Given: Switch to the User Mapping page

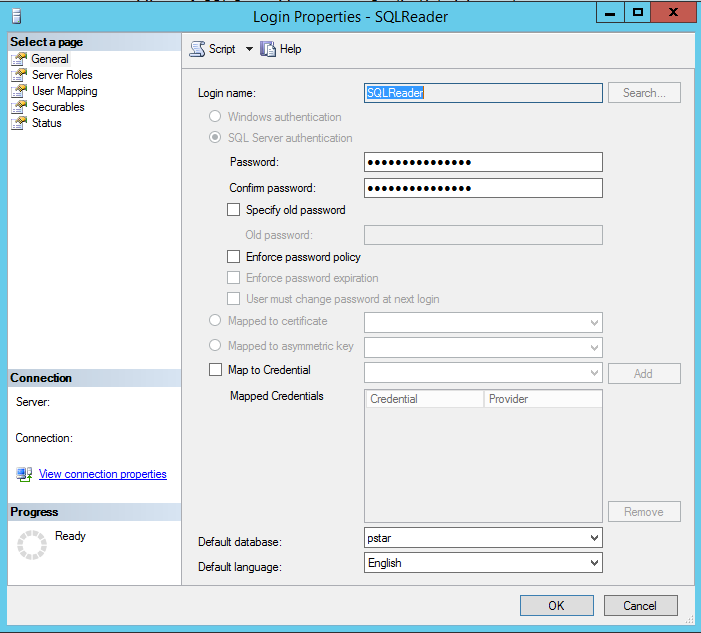Looking at the screenshot, I should tap(65, 91).
